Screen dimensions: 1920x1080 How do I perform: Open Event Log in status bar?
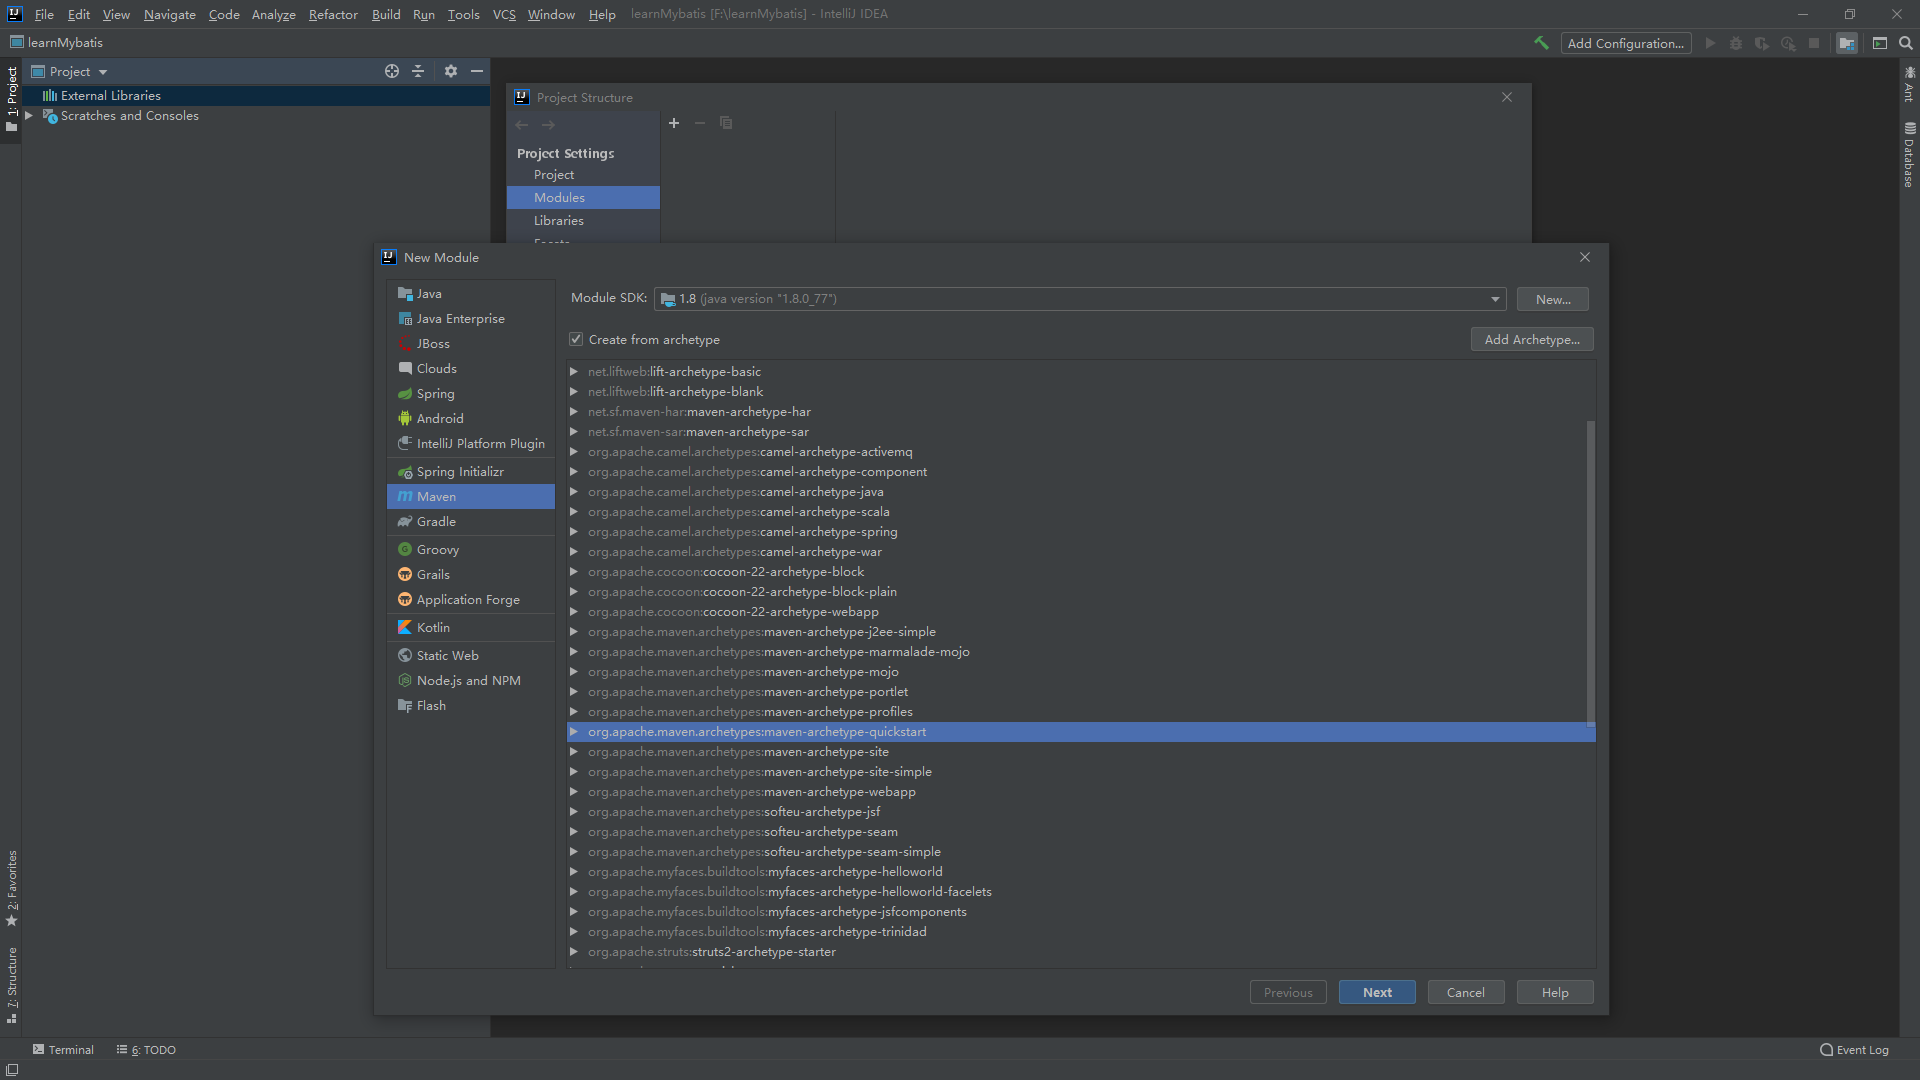pyautogui.click(x=1854, y=1049)
